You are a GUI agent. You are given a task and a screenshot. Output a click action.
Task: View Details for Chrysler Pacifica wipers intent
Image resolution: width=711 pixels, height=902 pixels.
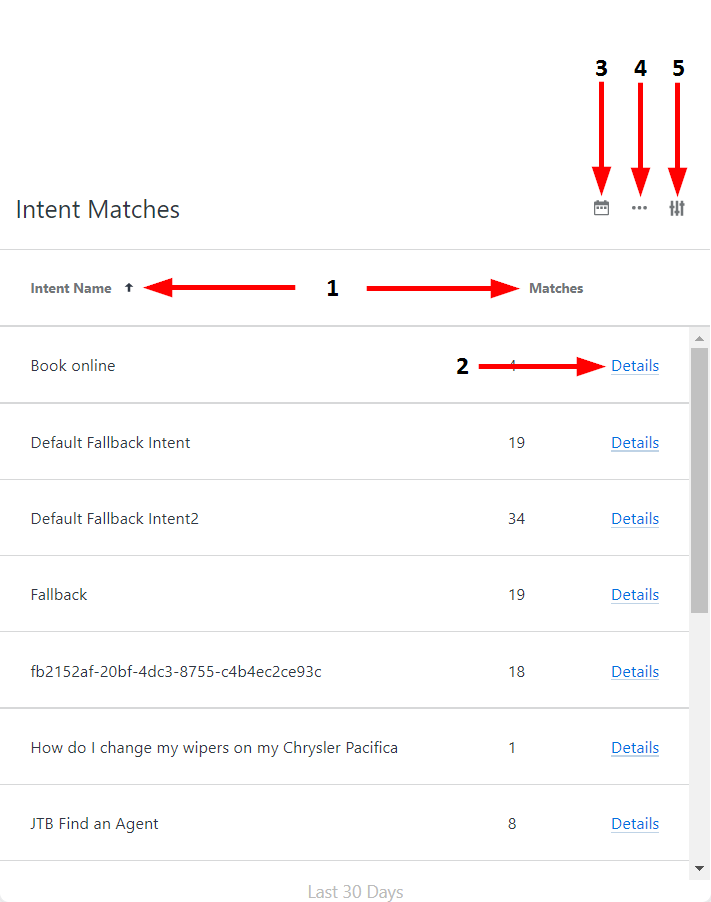coord(635,748)
